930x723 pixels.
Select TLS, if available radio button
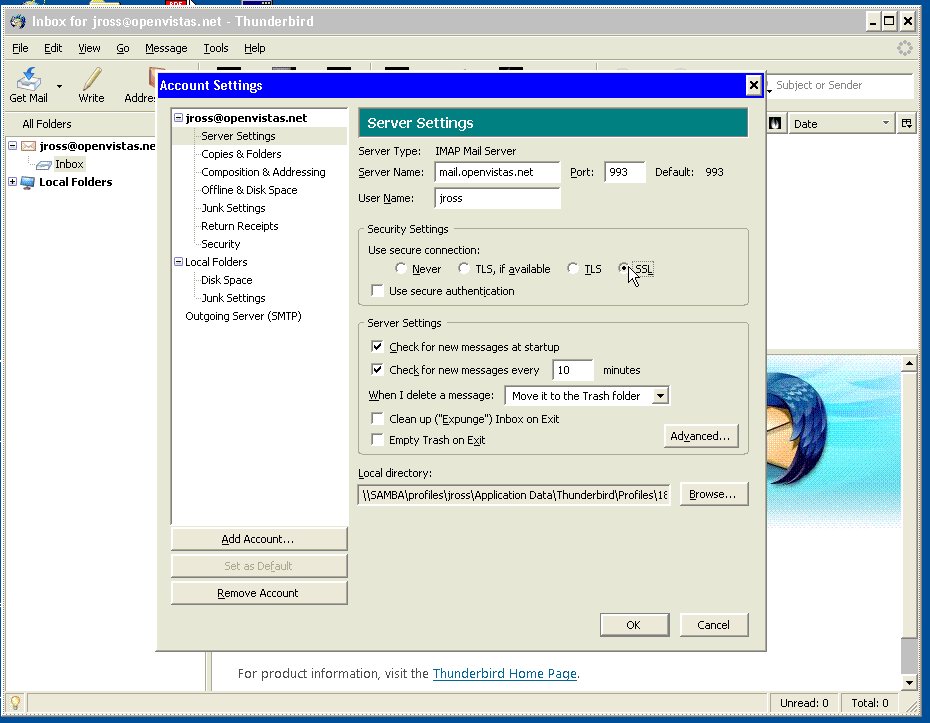point(463,269)
